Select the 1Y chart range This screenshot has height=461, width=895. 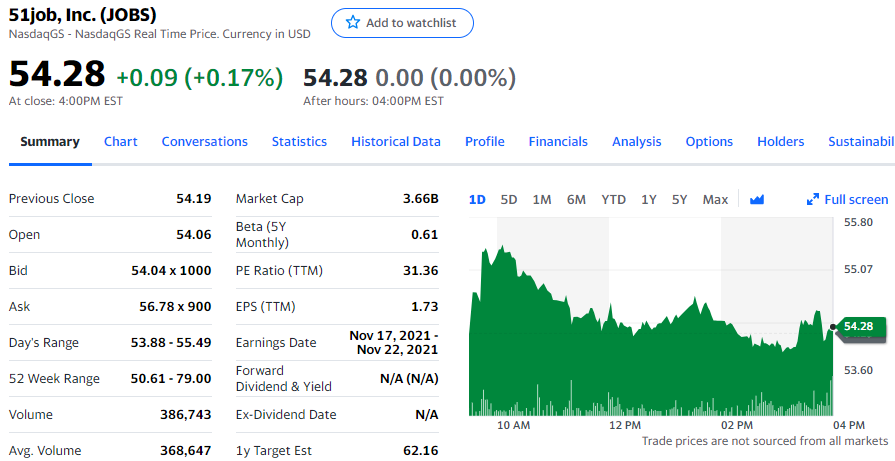pos(648,200)
